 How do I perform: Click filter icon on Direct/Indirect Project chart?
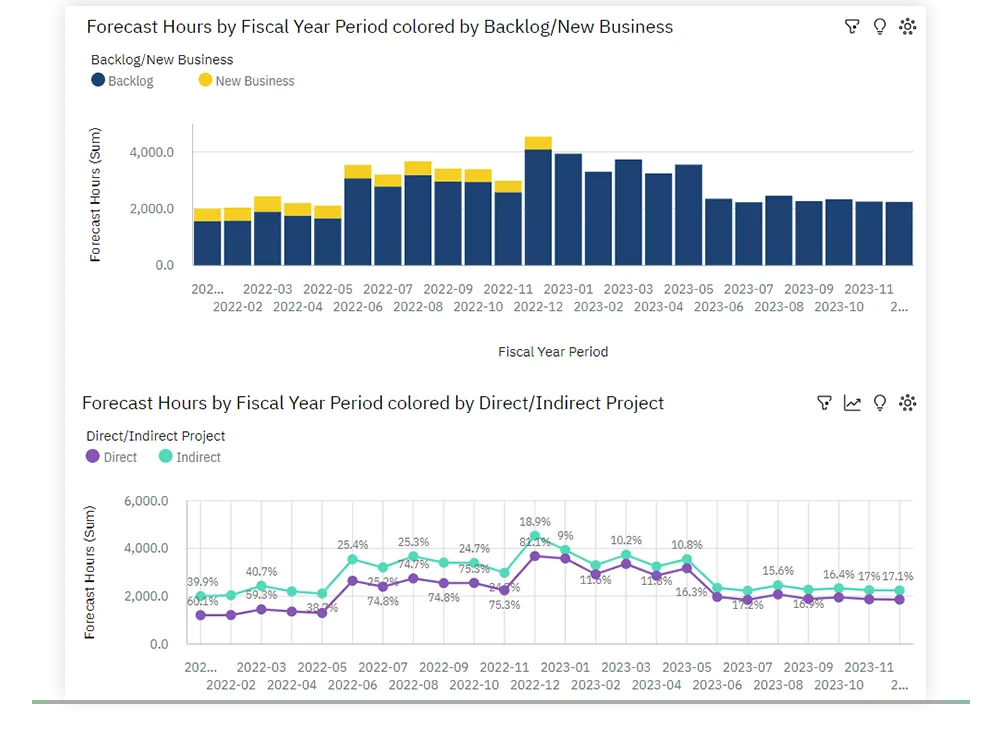824,403
